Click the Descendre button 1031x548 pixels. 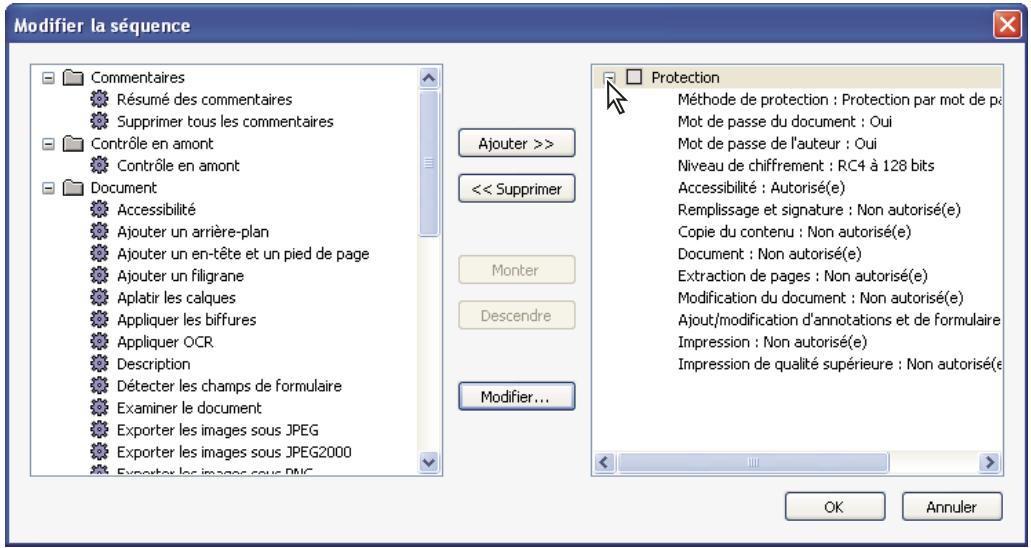(x=517, y=315)
